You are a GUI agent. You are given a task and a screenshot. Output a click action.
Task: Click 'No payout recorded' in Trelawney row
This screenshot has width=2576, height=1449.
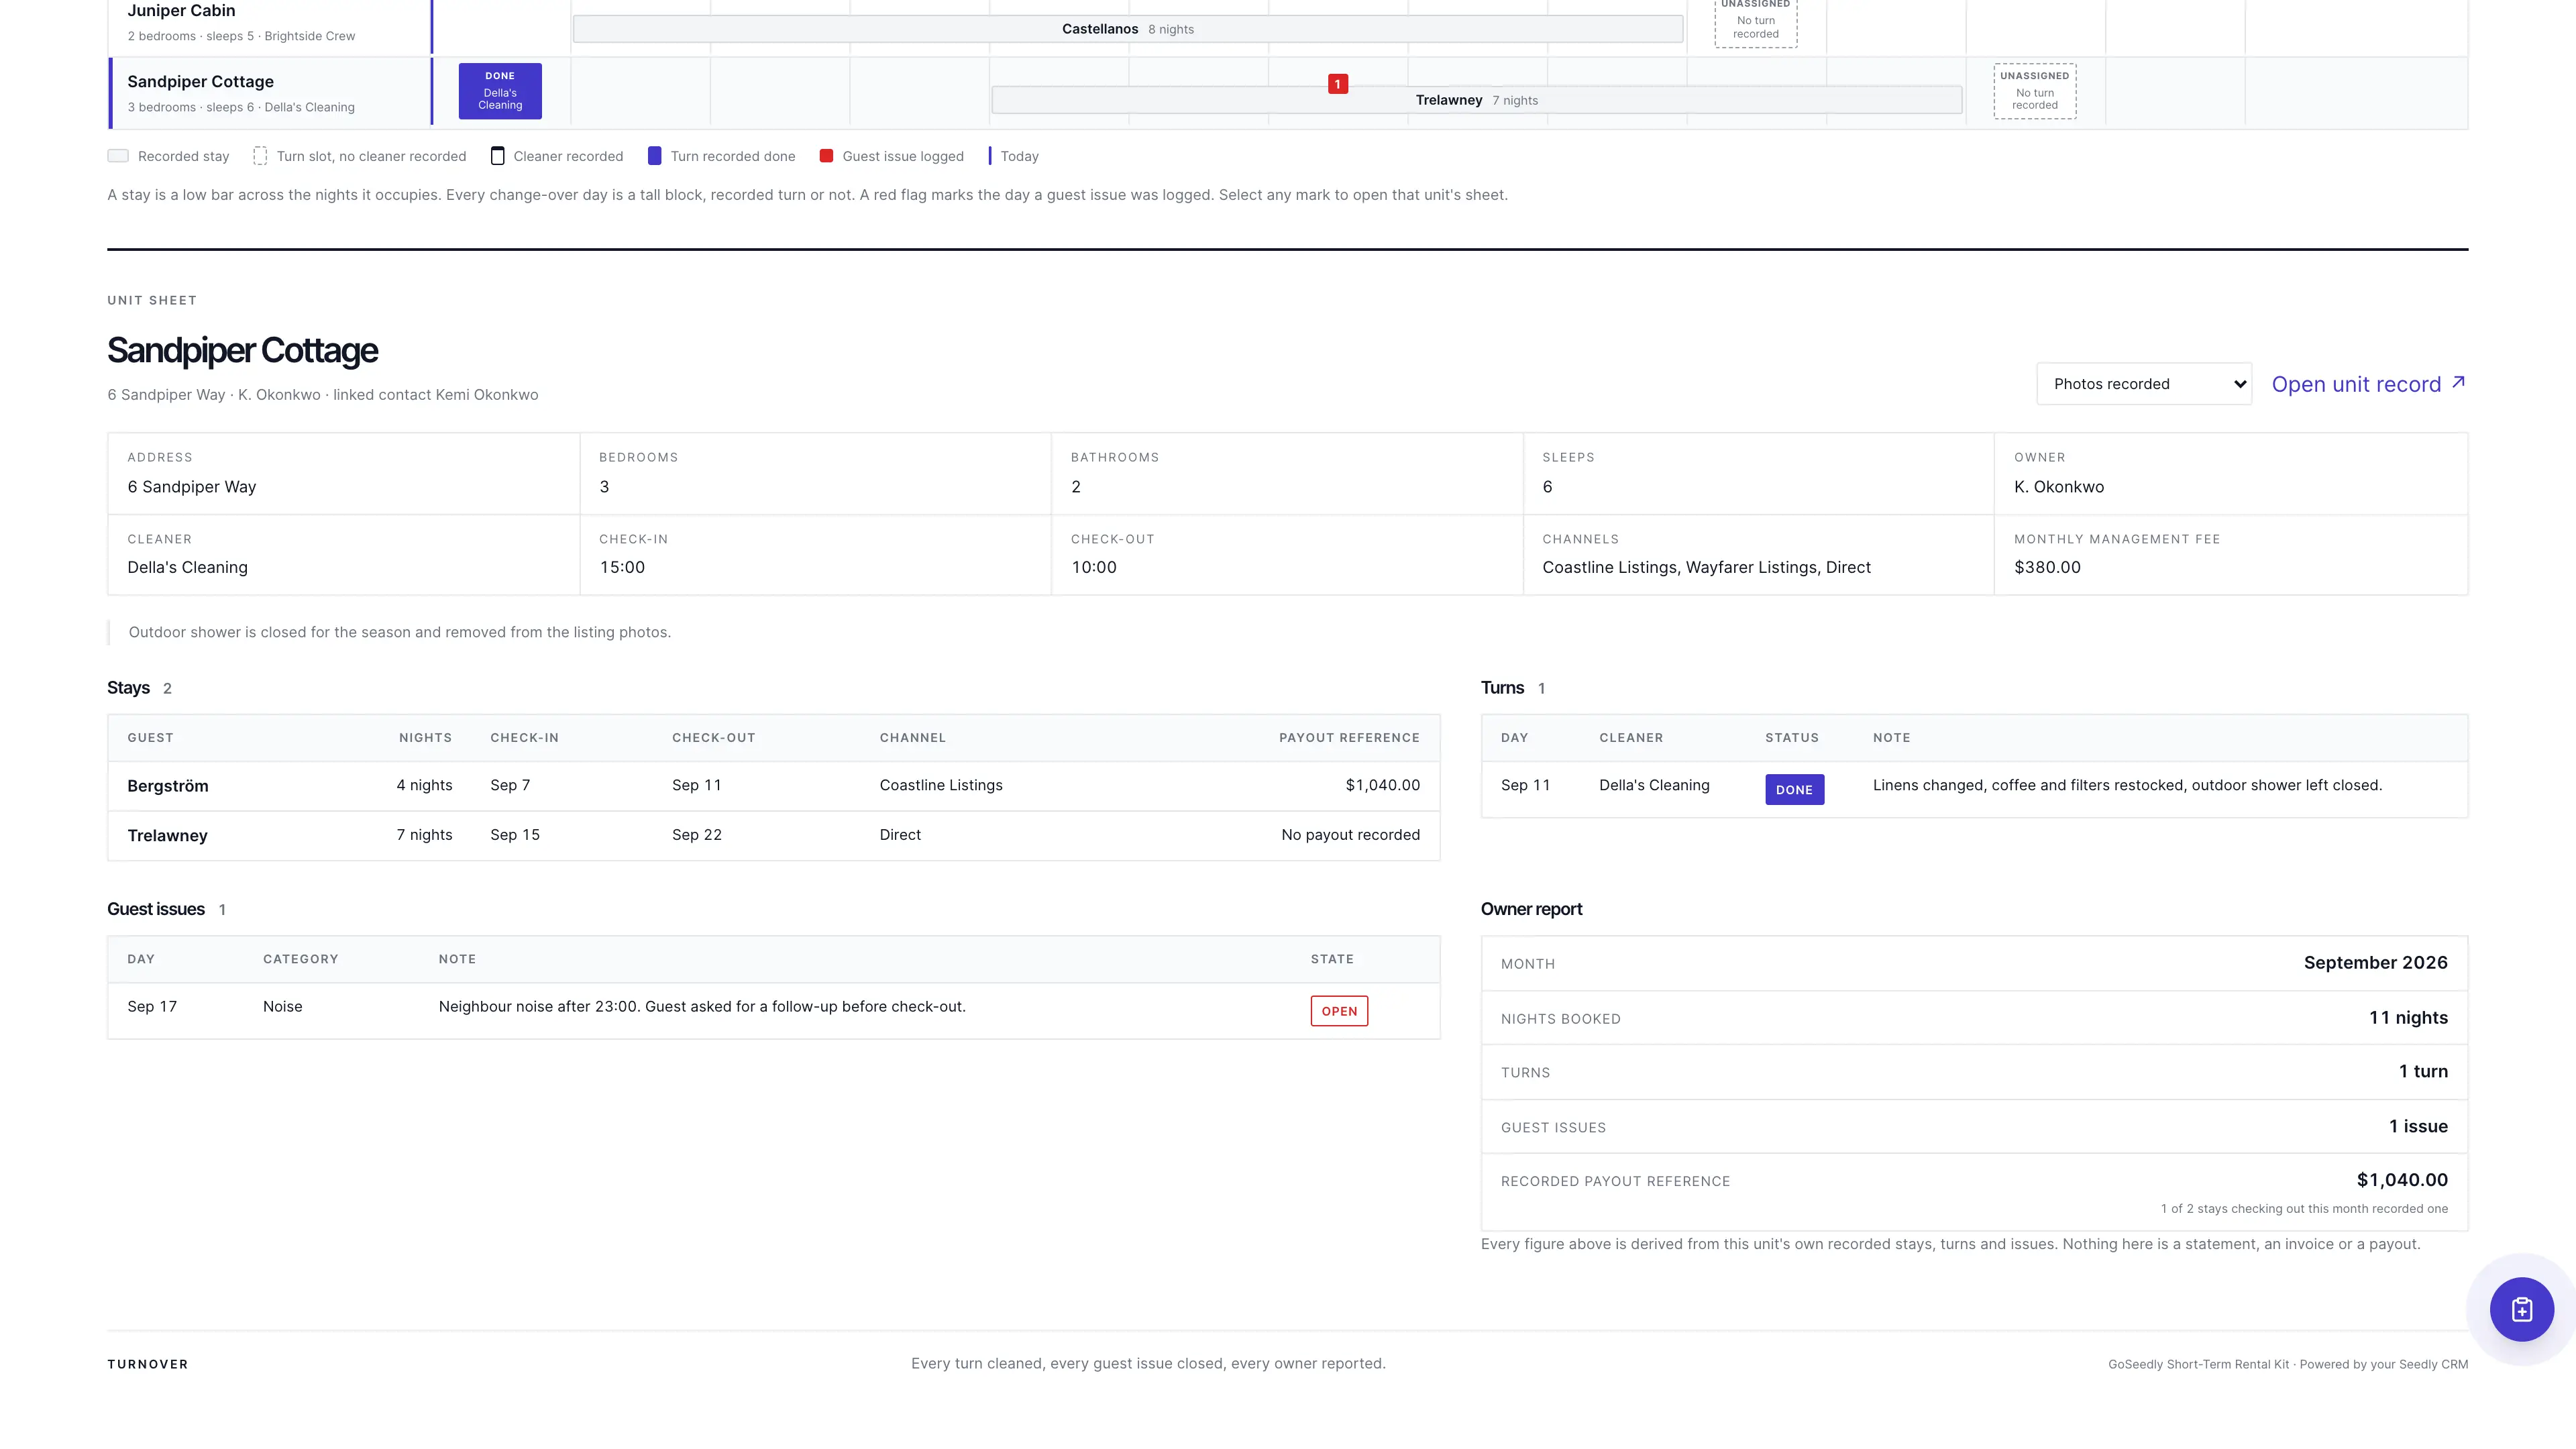1350,835
